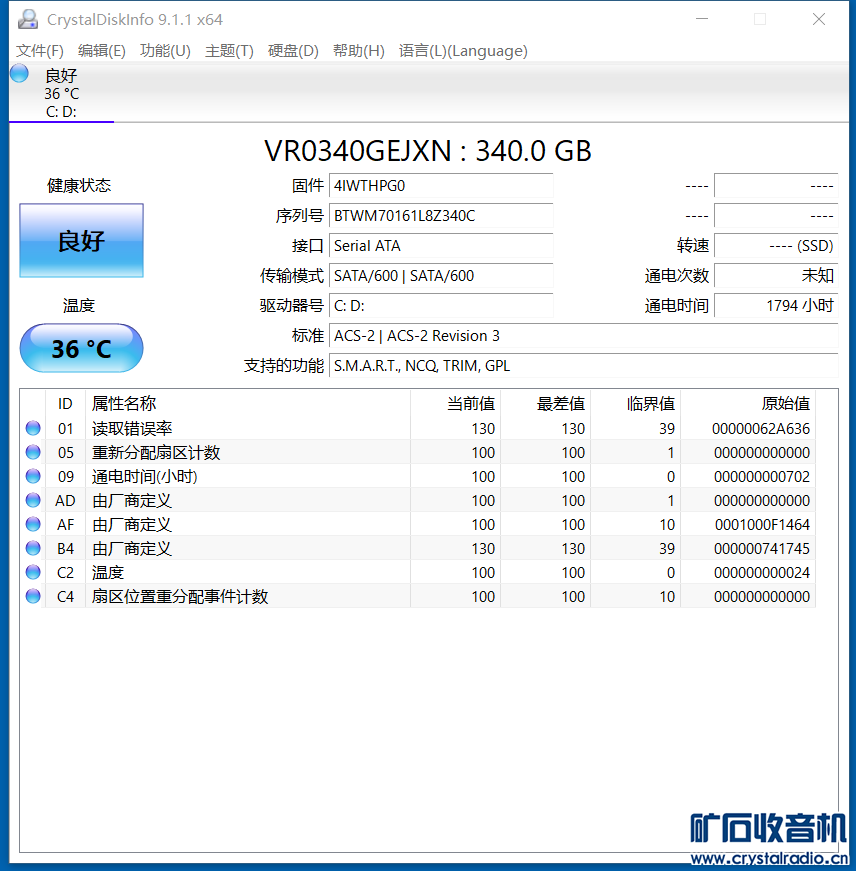Click the raw value 0001000F1464
The image size is (856, 871).
(x=762, y=524)
